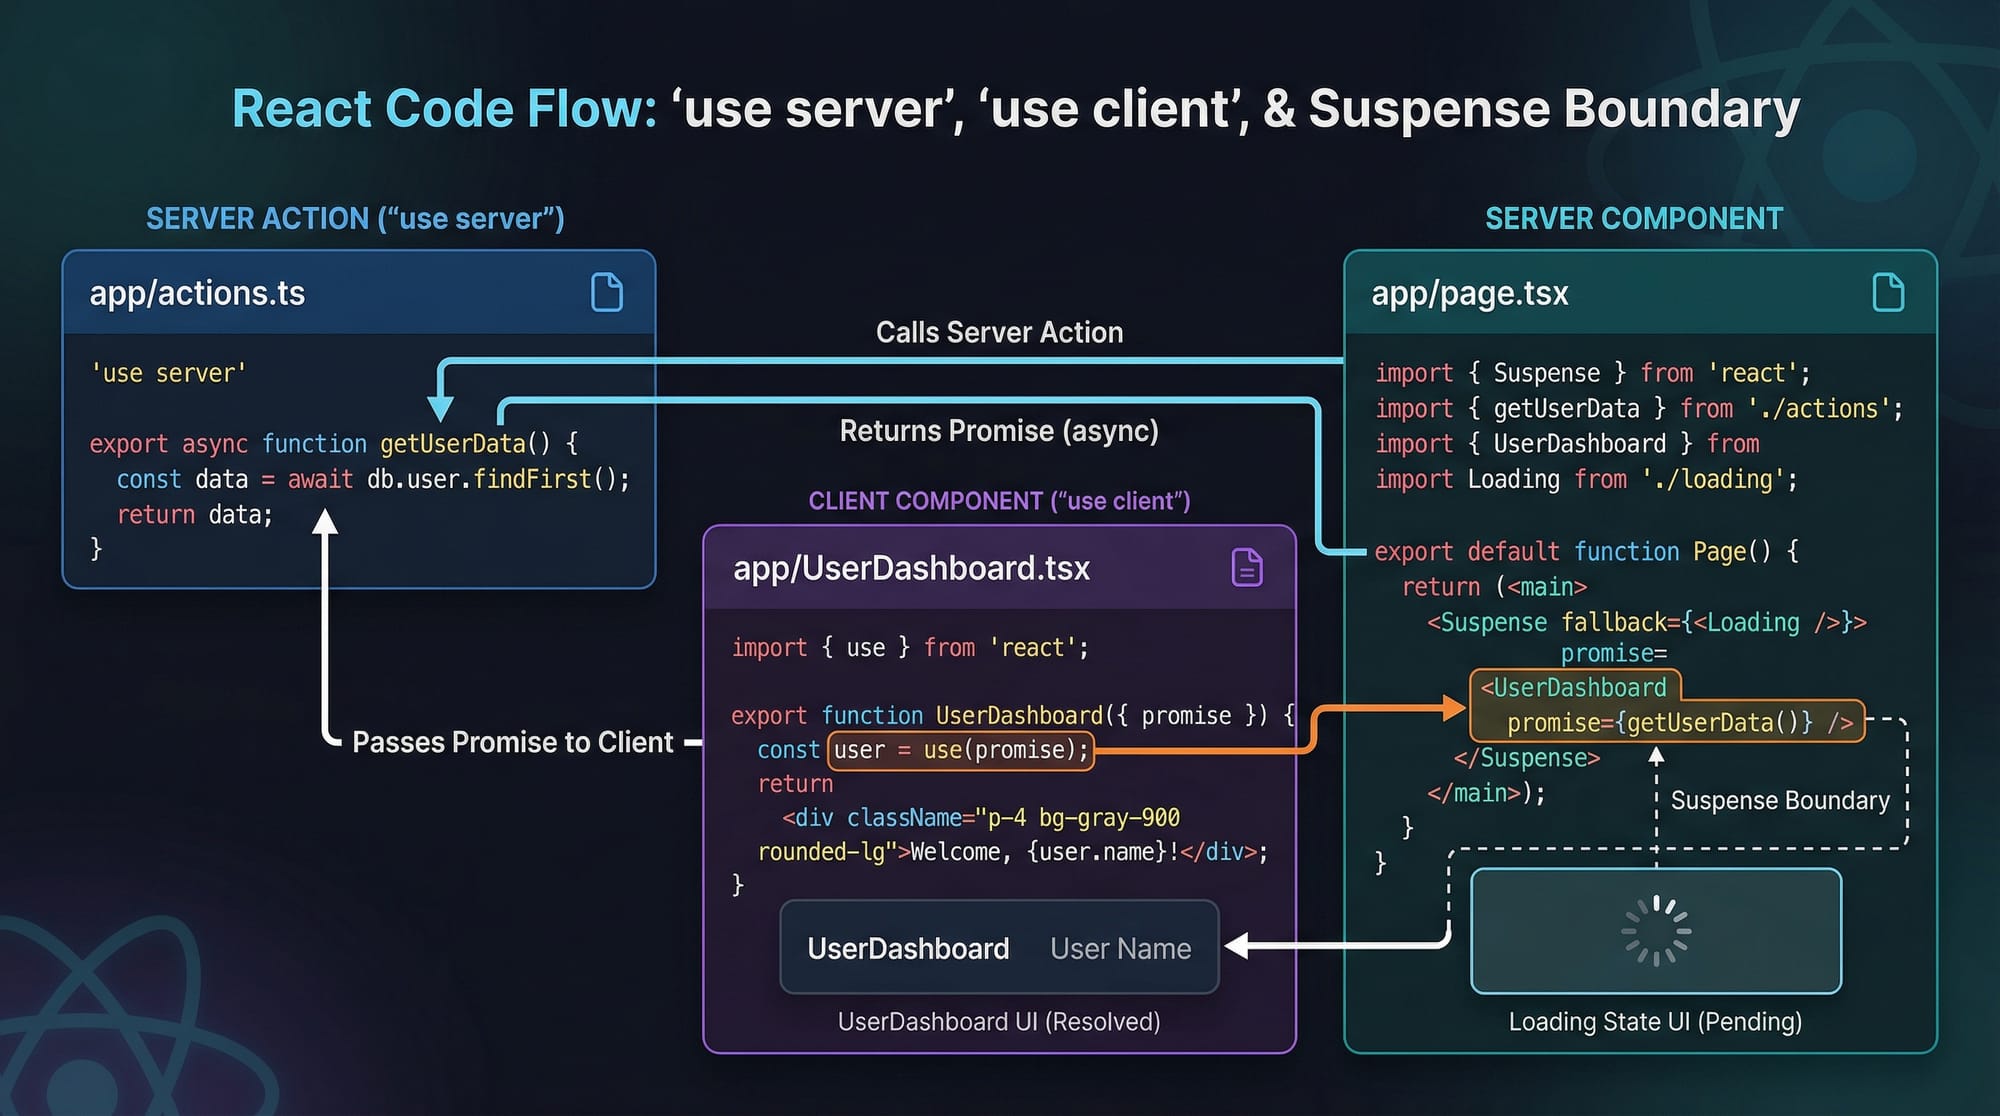Click the Calls Server Action label
This screenshot has height=1116, width=2000.
[999, 332]
